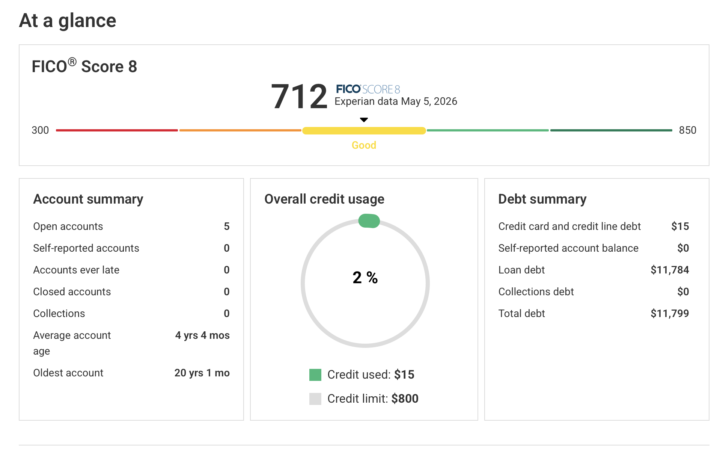Click the green Credit used legend square
Image resolution: width=720 pixels, height=450 pixels.
coord(315,375)
